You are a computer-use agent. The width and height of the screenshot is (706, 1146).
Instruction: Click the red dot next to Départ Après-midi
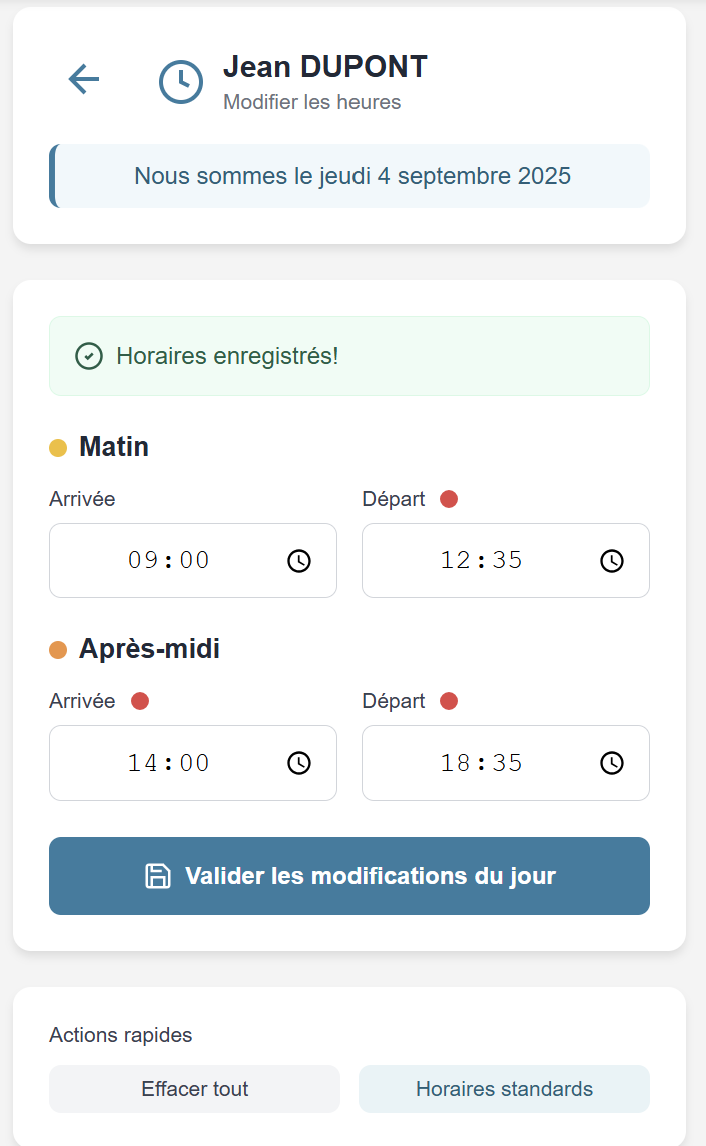click(449, 701)
